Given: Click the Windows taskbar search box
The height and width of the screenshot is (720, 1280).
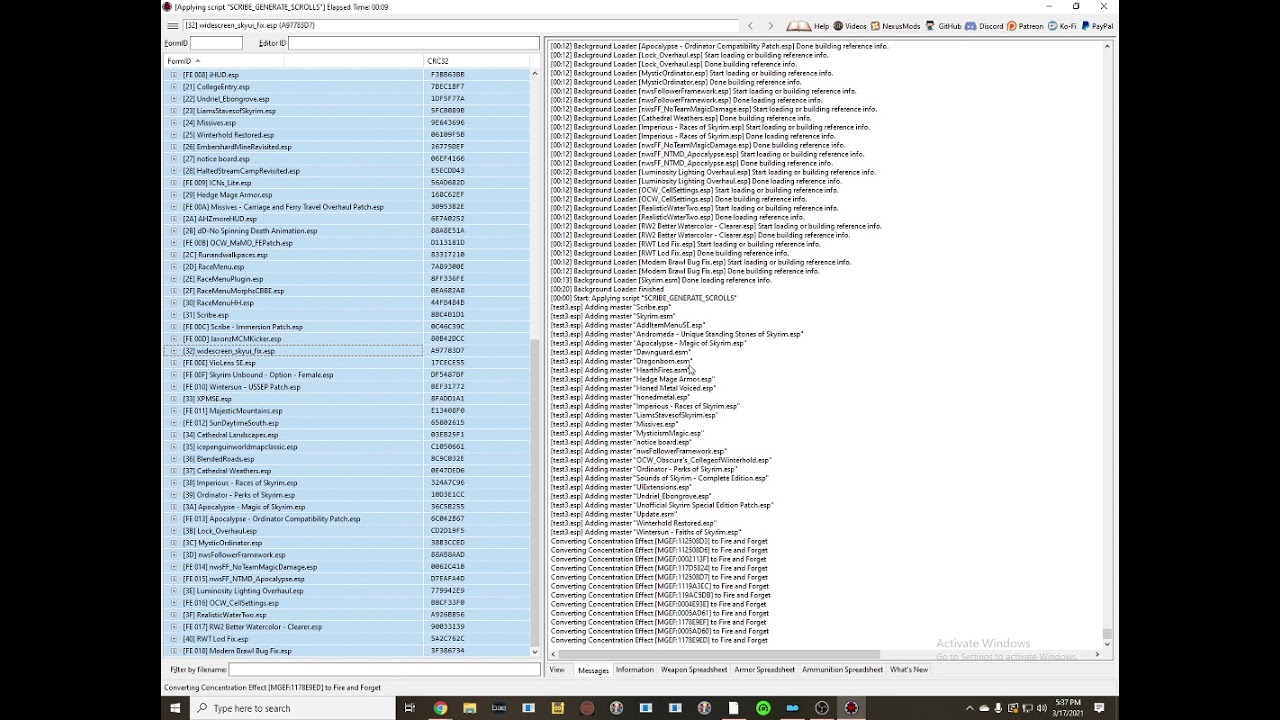Looking at the screenshot, I should click(x=292, y=708).
